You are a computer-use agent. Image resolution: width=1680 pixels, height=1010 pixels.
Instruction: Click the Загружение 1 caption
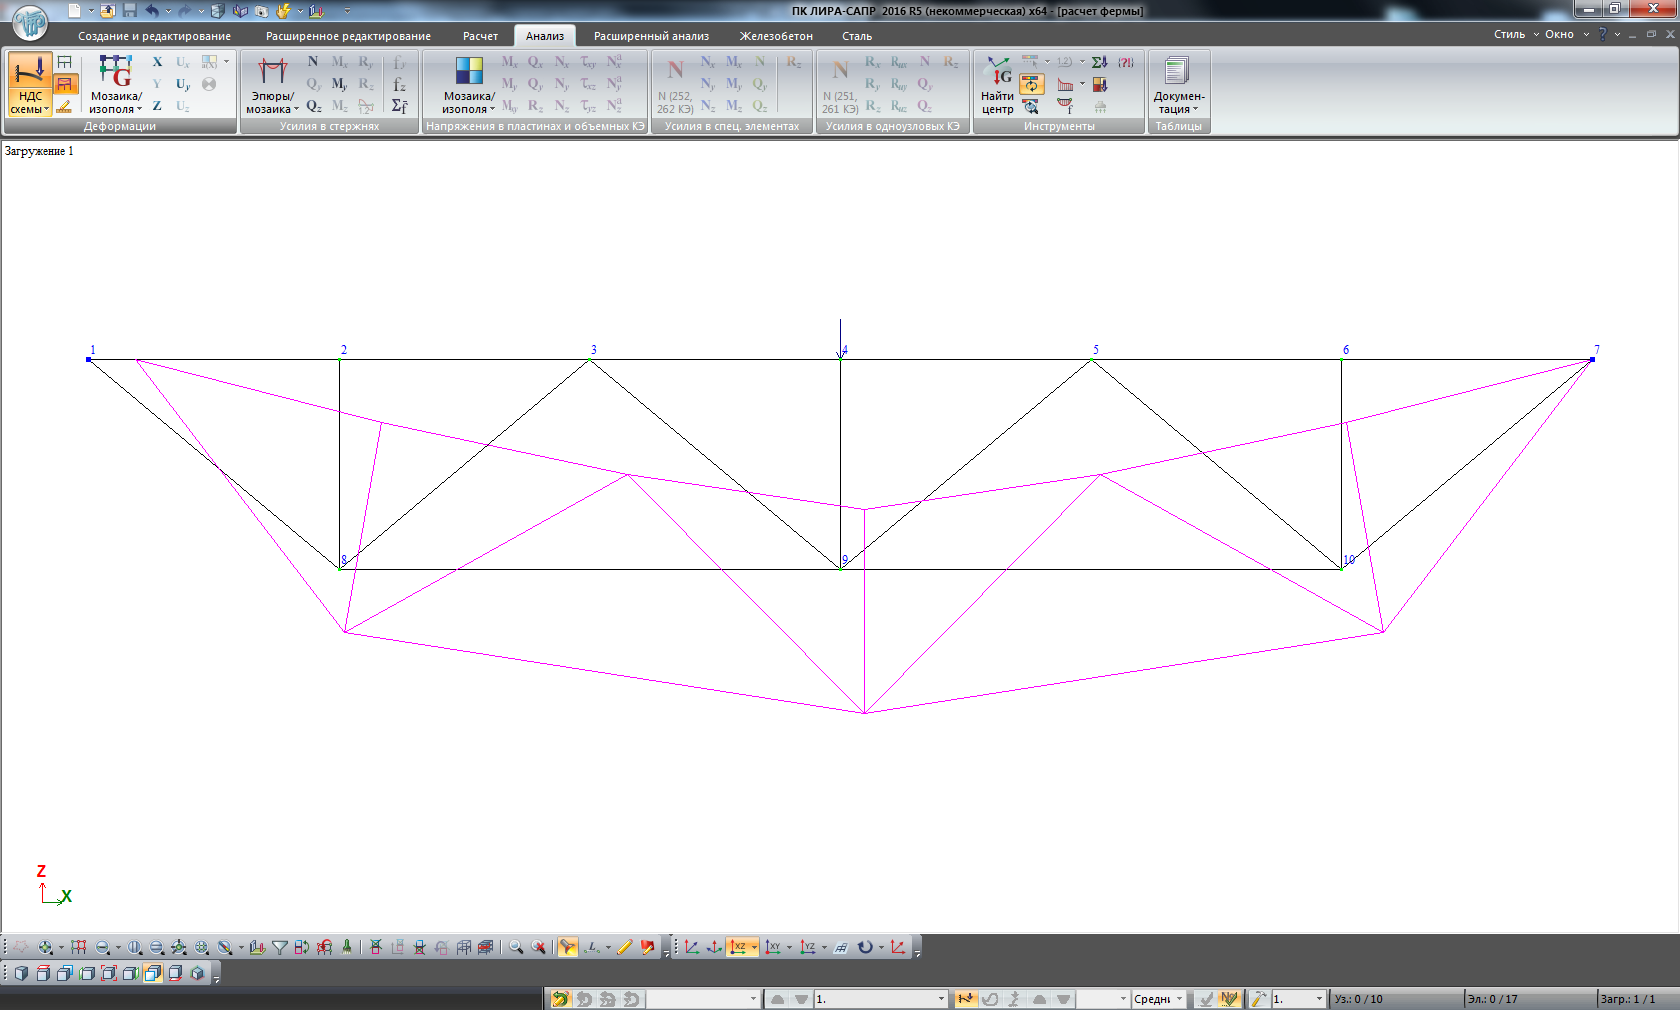(39, 151)
